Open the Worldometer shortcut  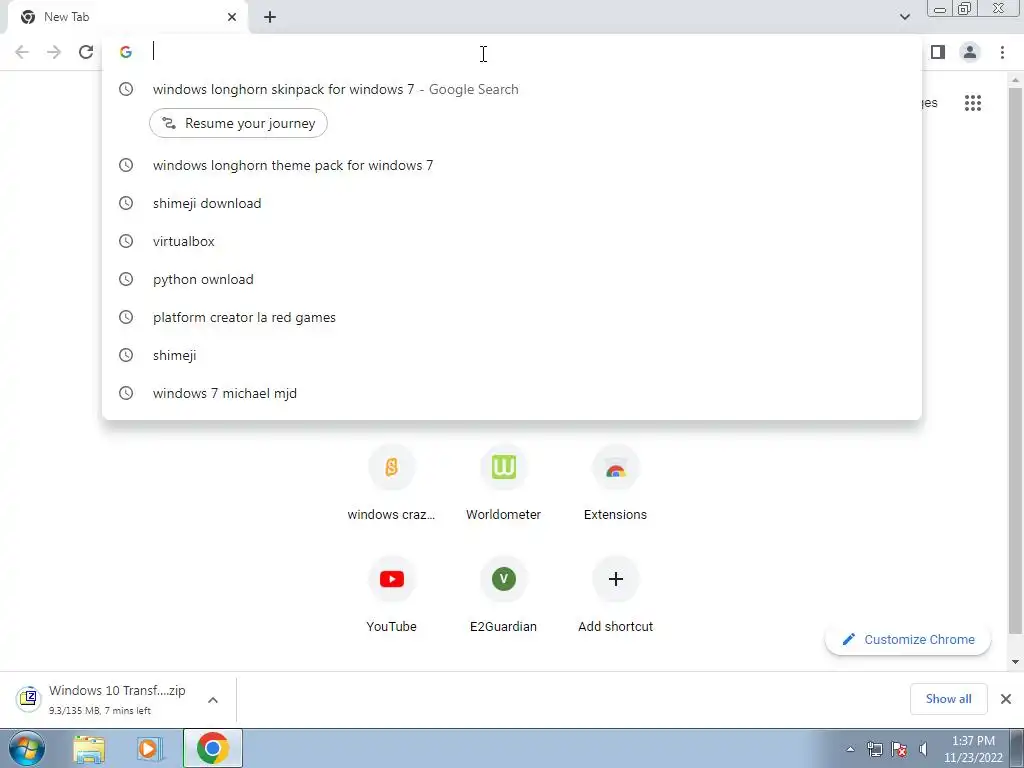[x=504, y=483]
